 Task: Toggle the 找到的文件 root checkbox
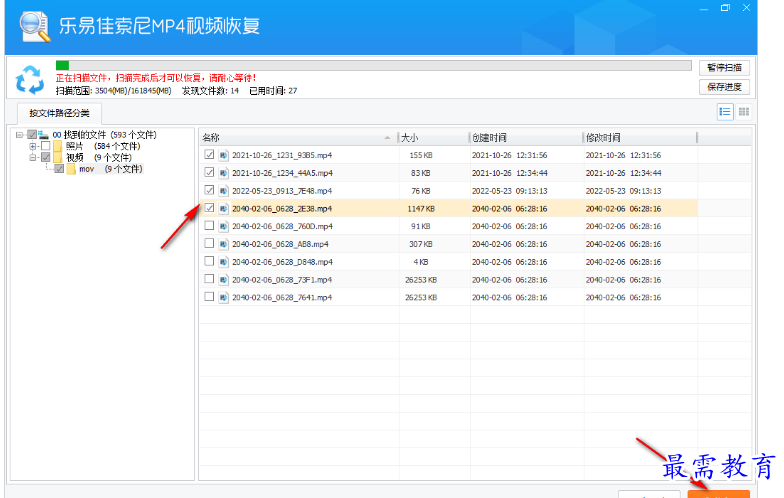(32, 134)
